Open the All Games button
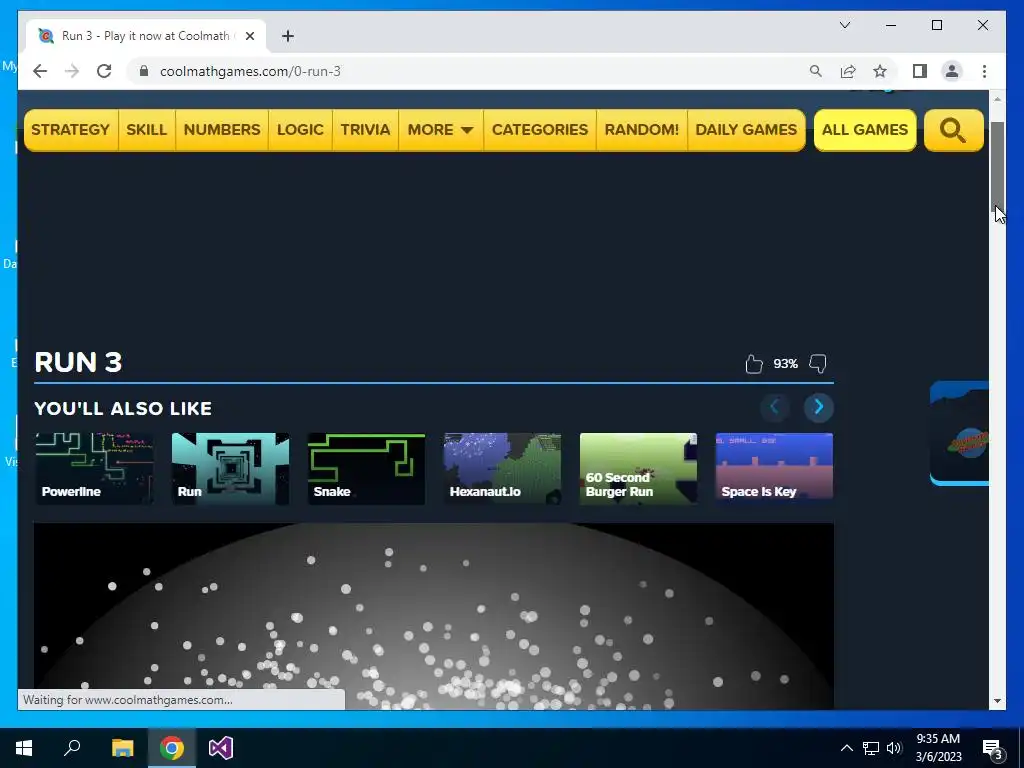 tap(865, 130)
